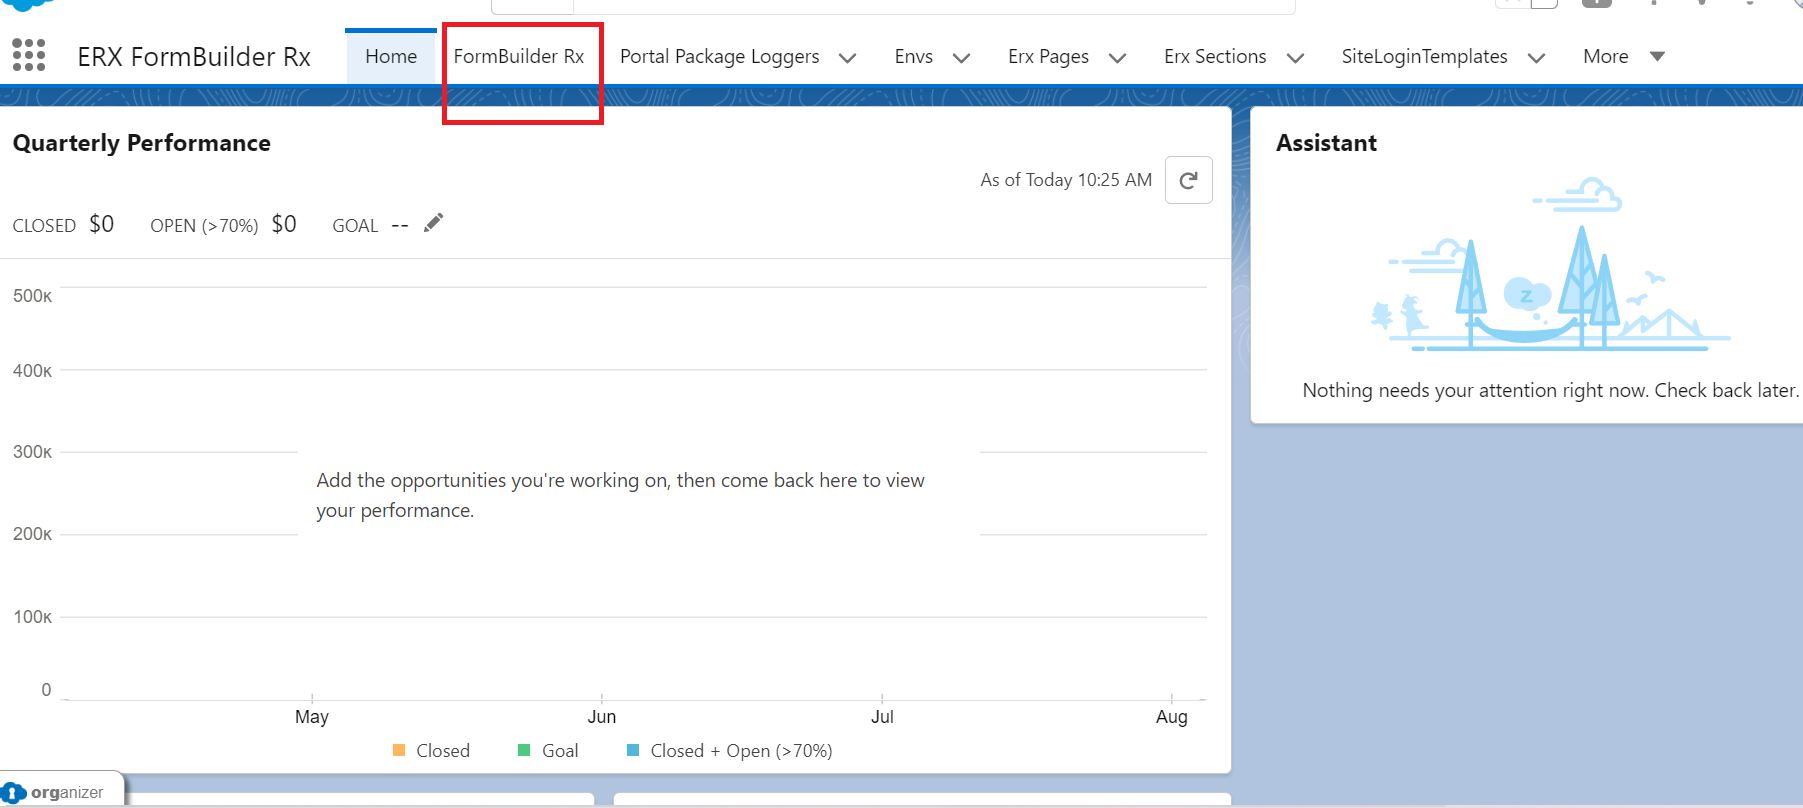Refresh the Quarterly Performance chart
The height and width of the screenshot is (808, 1803).
1188,180
